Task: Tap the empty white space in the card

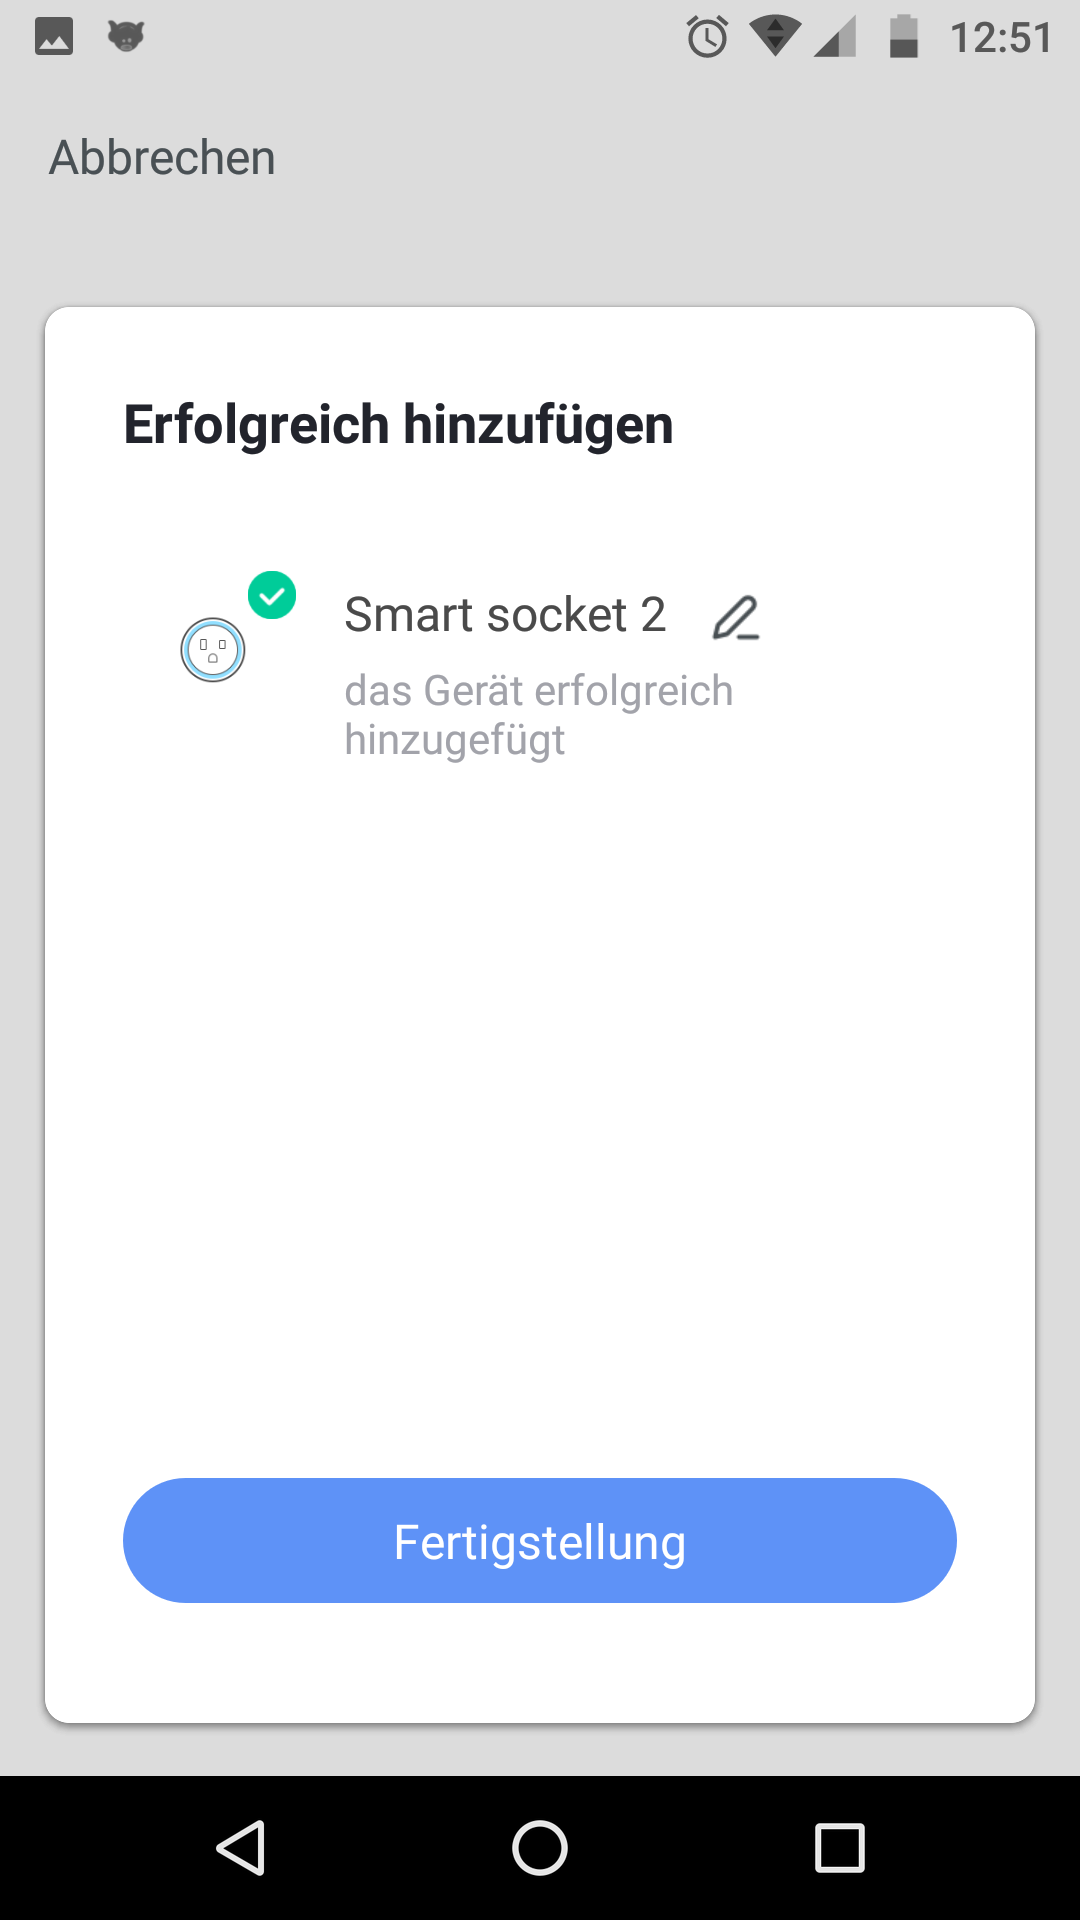Action: (x=540, y=1100)
